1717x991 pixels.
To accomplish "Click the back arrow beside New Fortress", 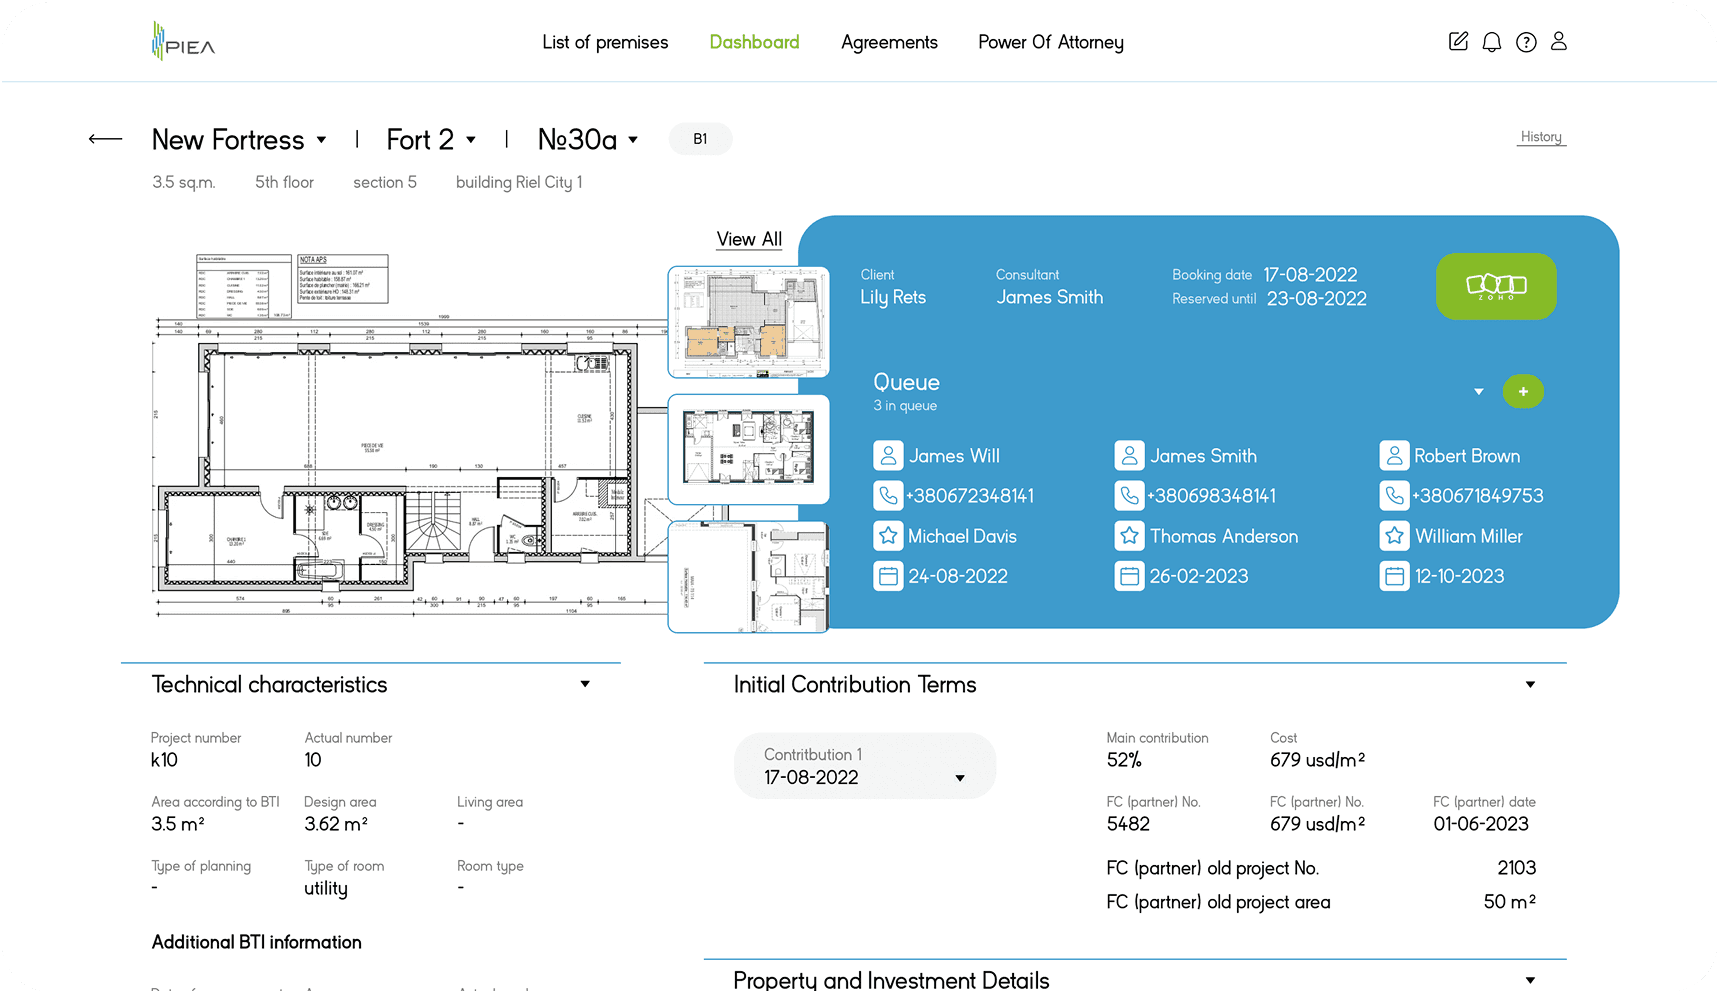I will click(x=105, y=139).
